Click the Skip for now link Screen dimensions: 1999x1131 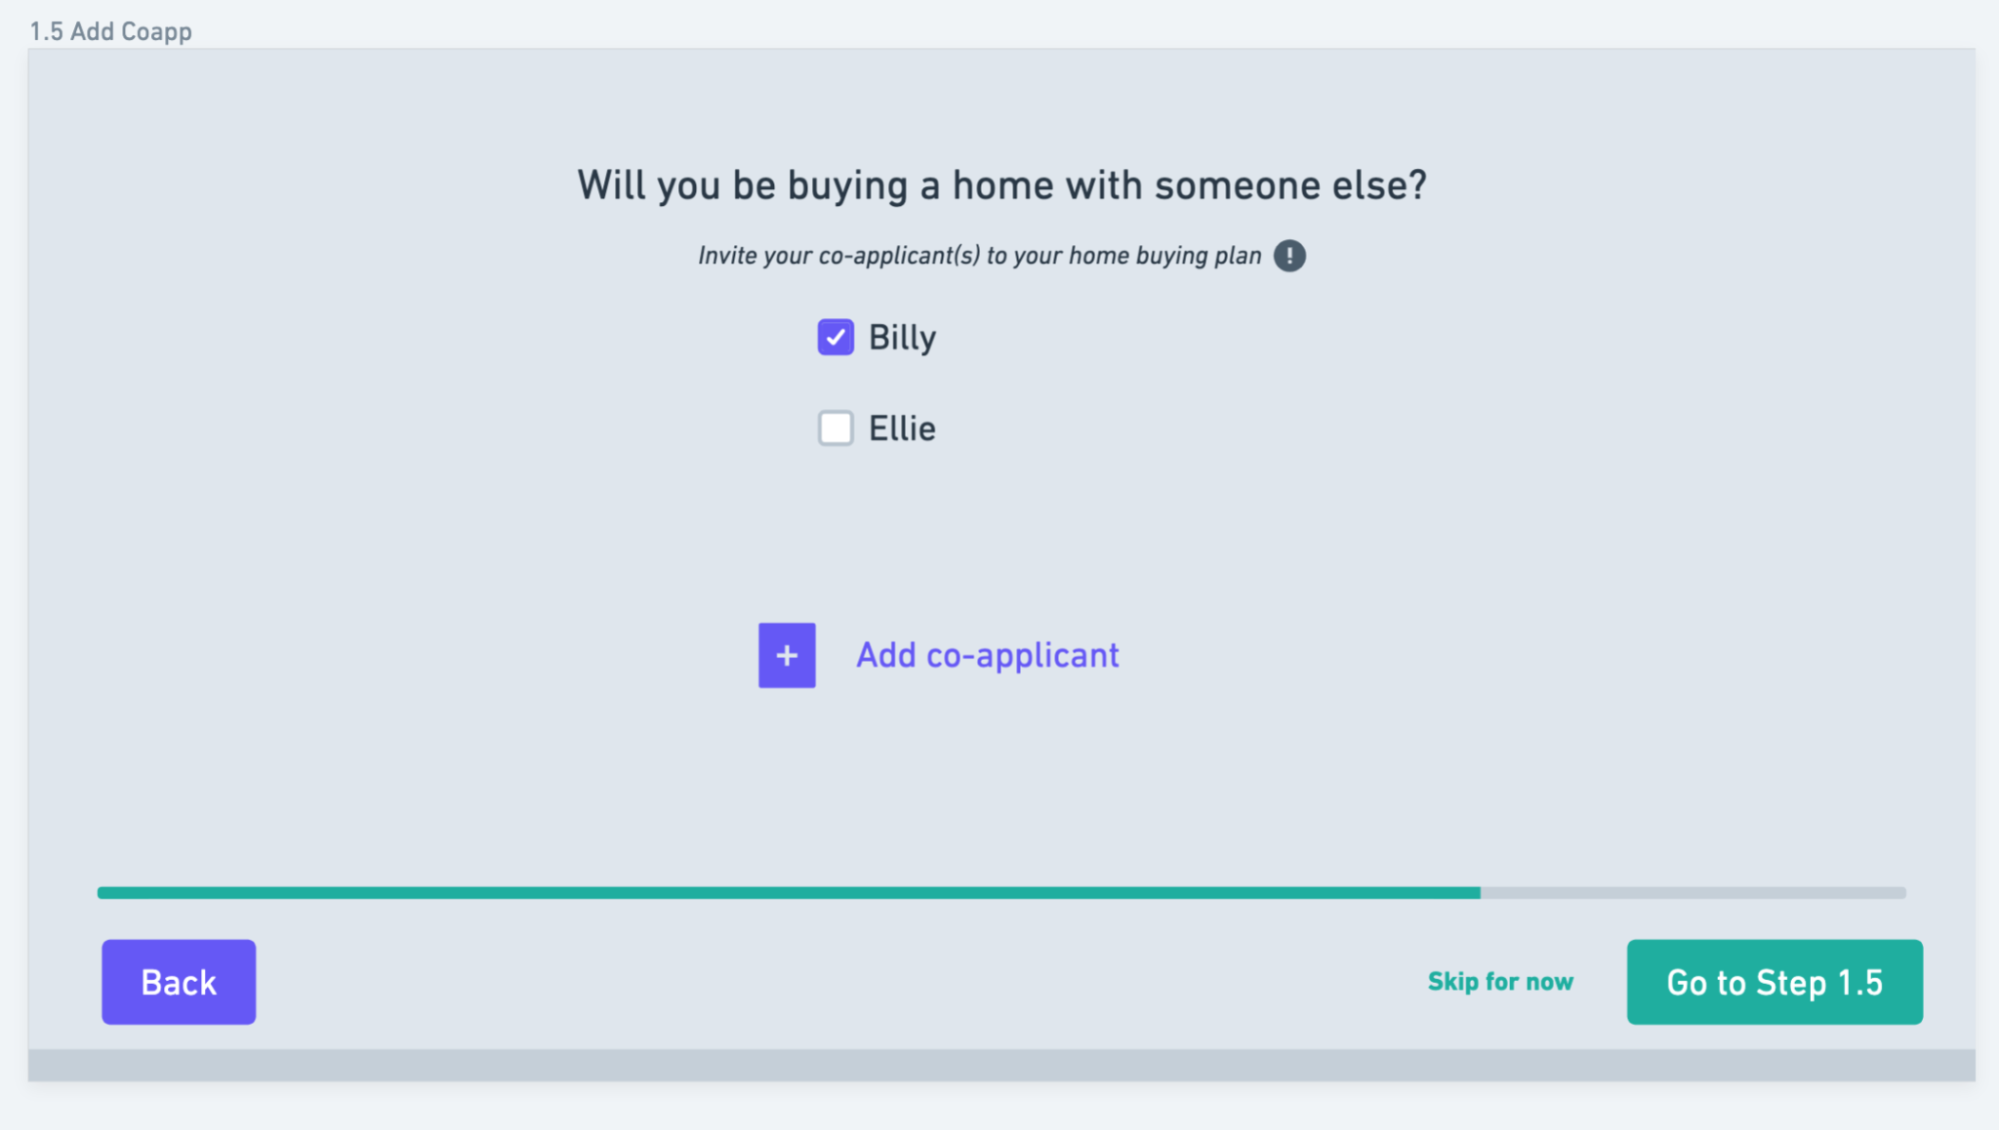point(1500,981)
